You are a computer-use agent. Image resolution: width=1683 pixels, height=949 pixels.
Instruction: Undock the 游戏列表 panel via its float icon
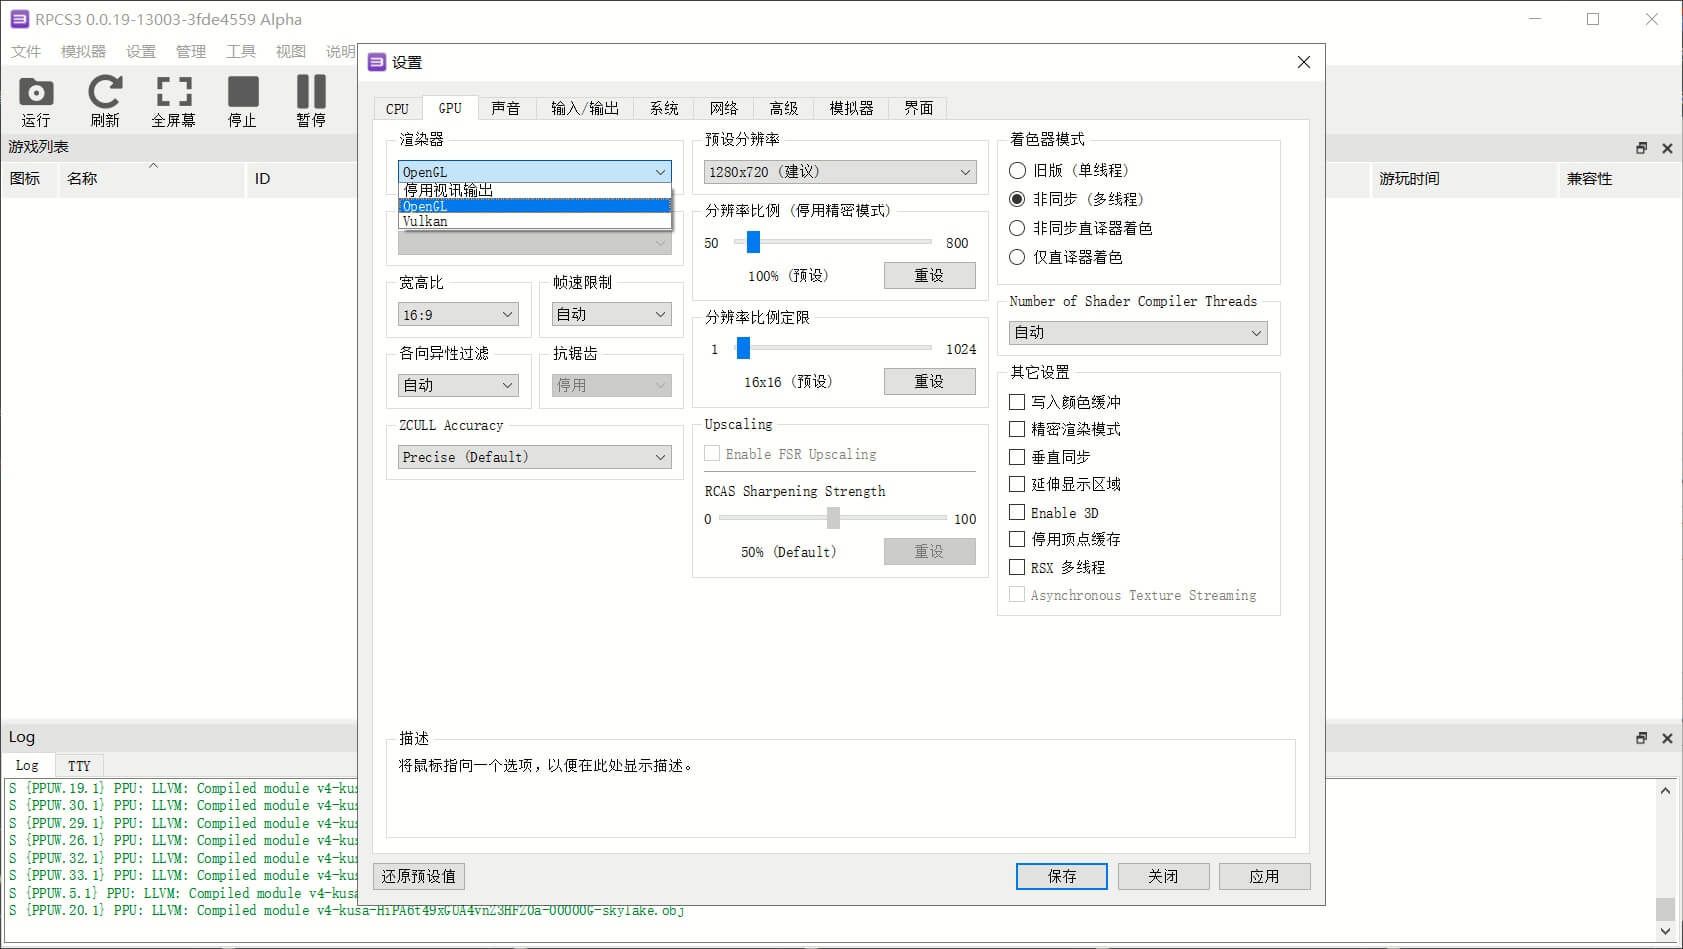point(1641,147)
